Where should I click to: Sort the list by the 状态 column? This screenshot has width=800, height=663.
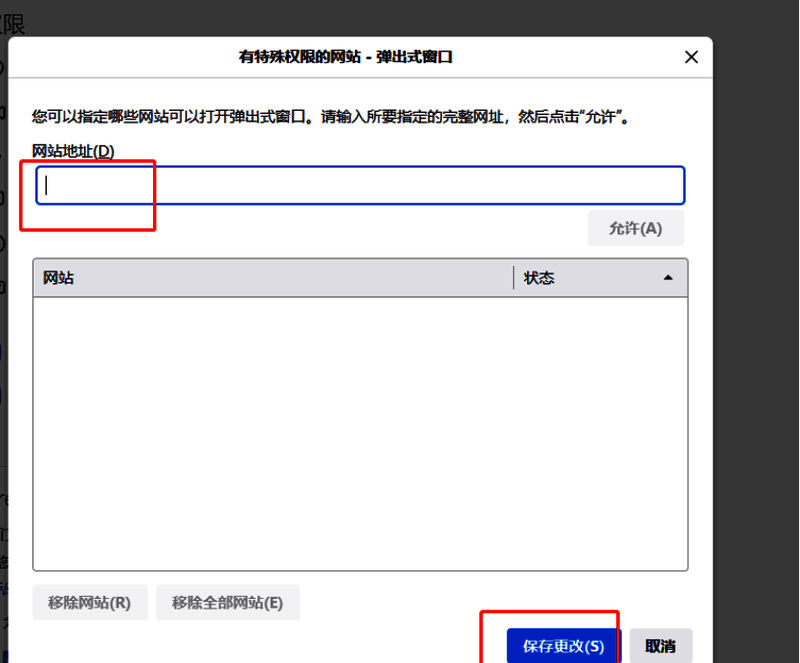tap(541, 277)
